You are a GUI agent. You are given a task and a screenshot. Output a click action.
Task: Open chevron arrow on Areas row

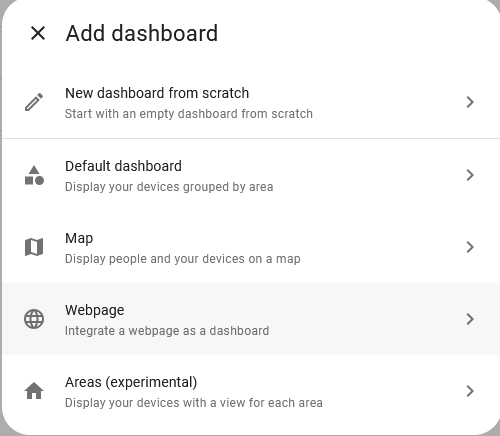470,391
